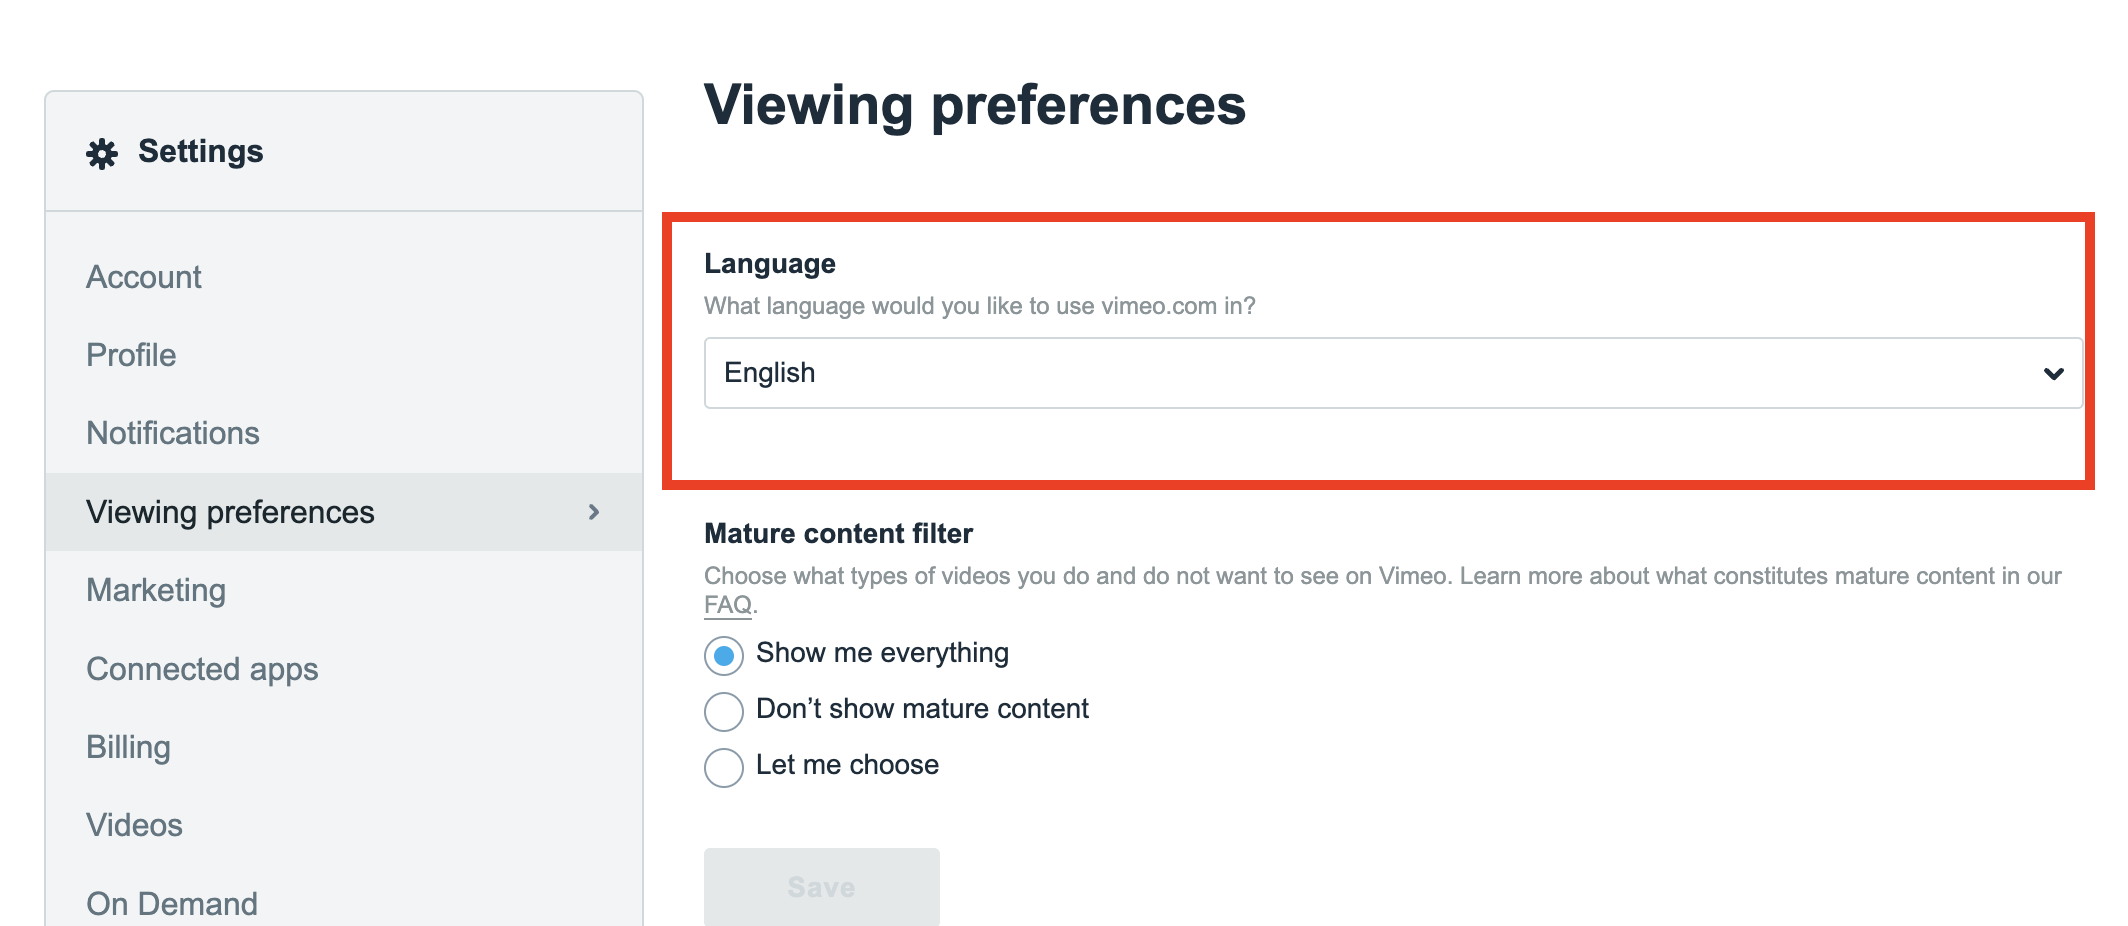Open Notifications settings

173,433
